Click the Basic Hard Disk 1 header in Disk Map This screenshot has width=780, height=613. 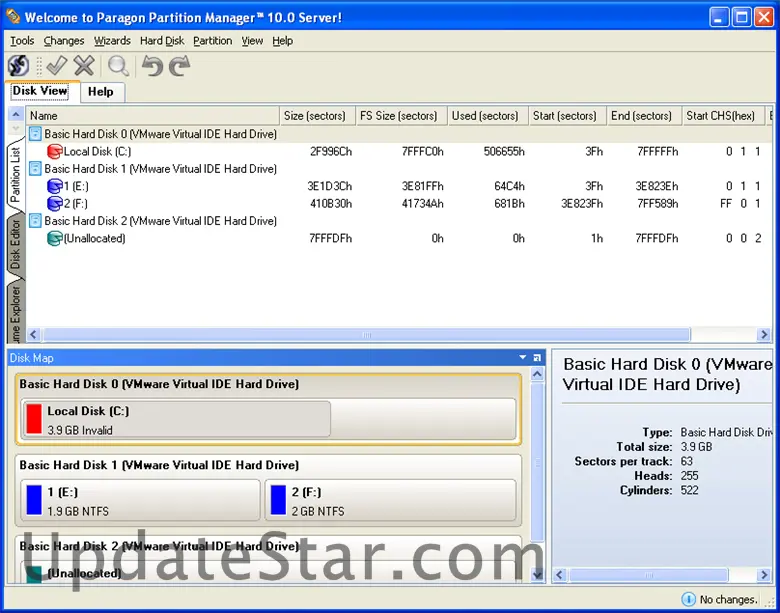(x=159, y=465)
